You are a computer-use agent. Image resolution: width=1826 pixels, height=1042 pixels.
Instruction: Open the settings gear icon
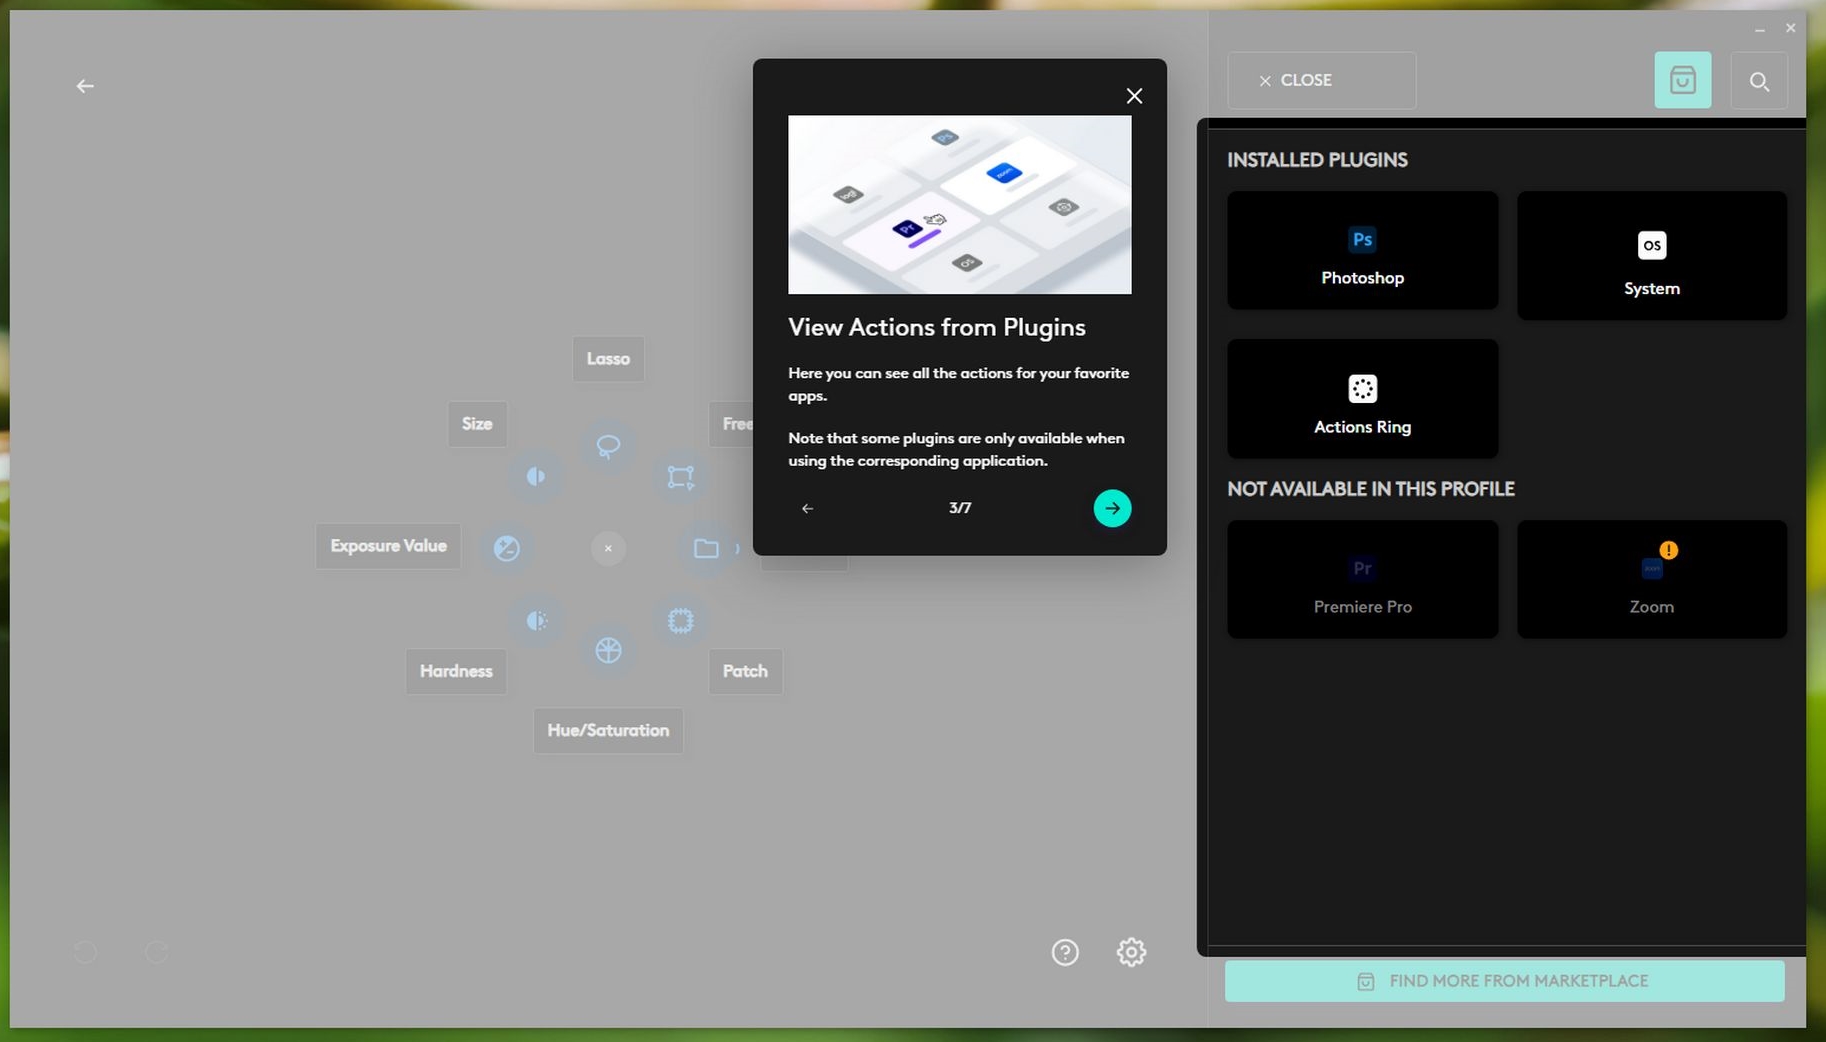coord(1131,952)
